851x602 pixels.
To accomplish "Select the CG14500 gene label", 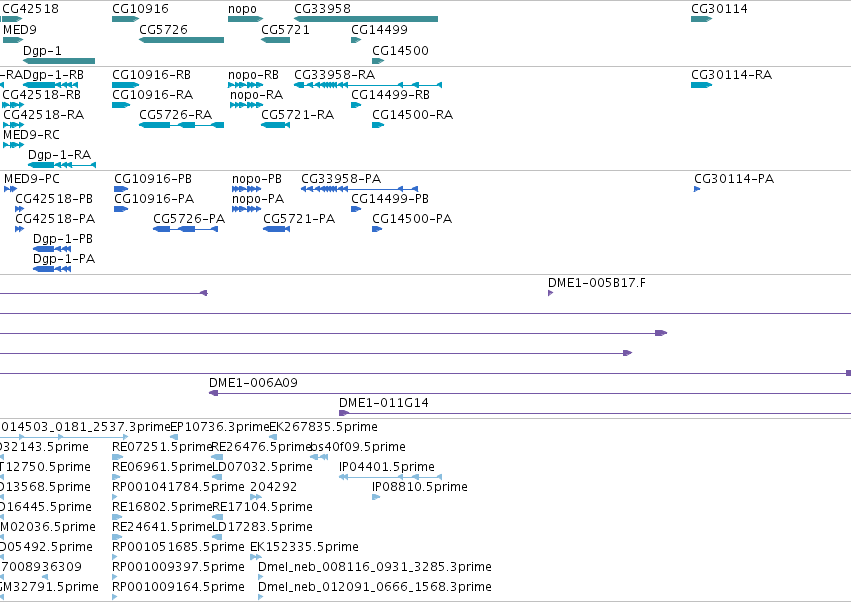I will [x=401, y=50].
